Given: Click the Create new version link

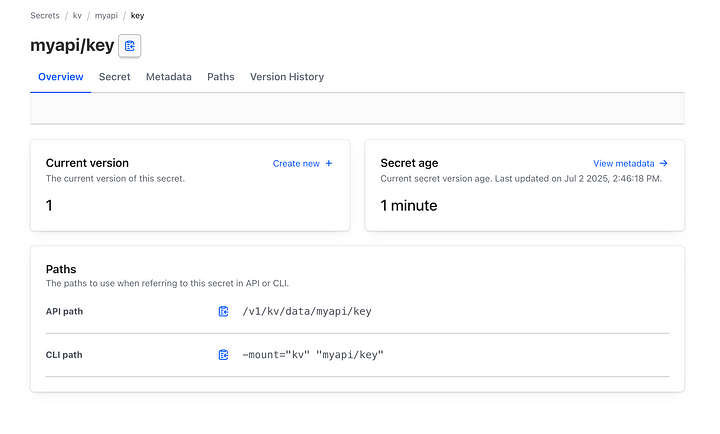Looking at the screenshot, I should click(302, 163).
